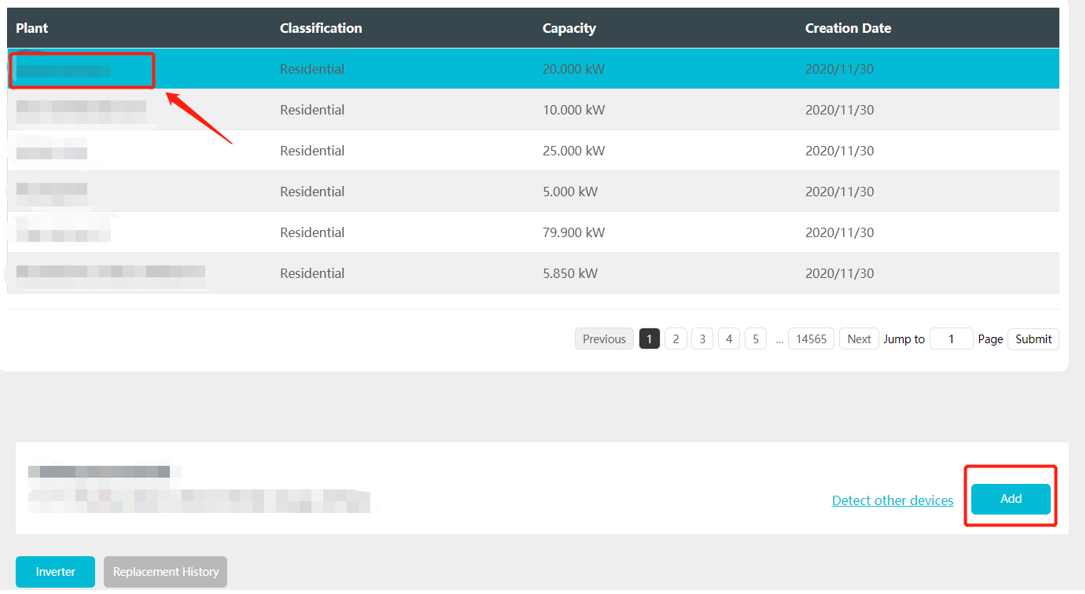Image resolution: width=1085 pixels, height=594 pixels.
Task: Click the Add button
Action: pos(1010,499)
